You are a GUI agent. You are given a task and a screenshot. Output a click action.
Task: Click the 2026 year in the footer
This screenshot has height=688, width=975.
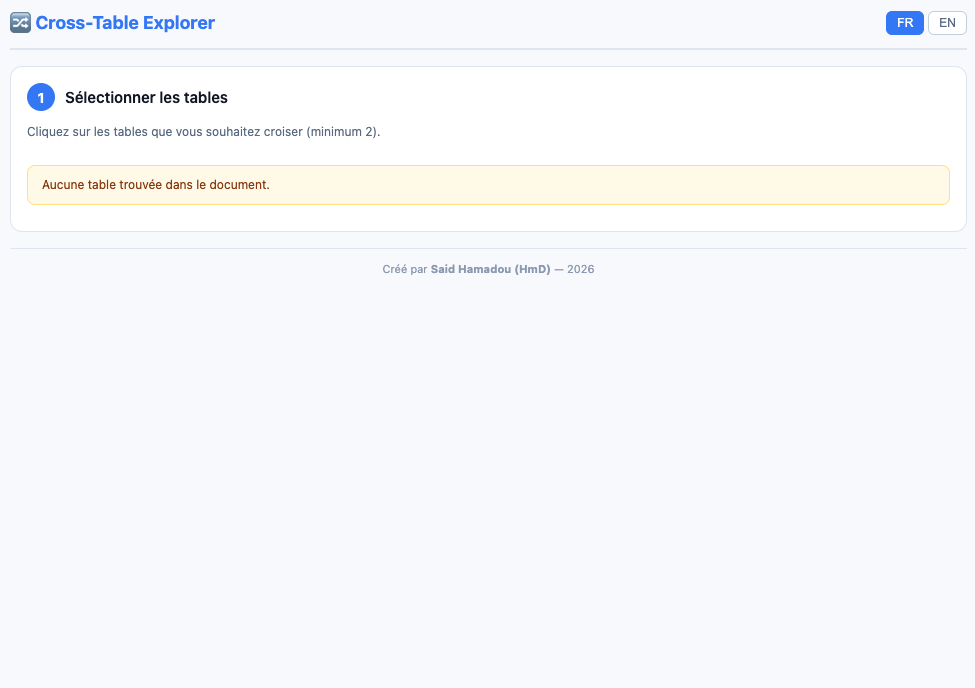tap(581, 269)
